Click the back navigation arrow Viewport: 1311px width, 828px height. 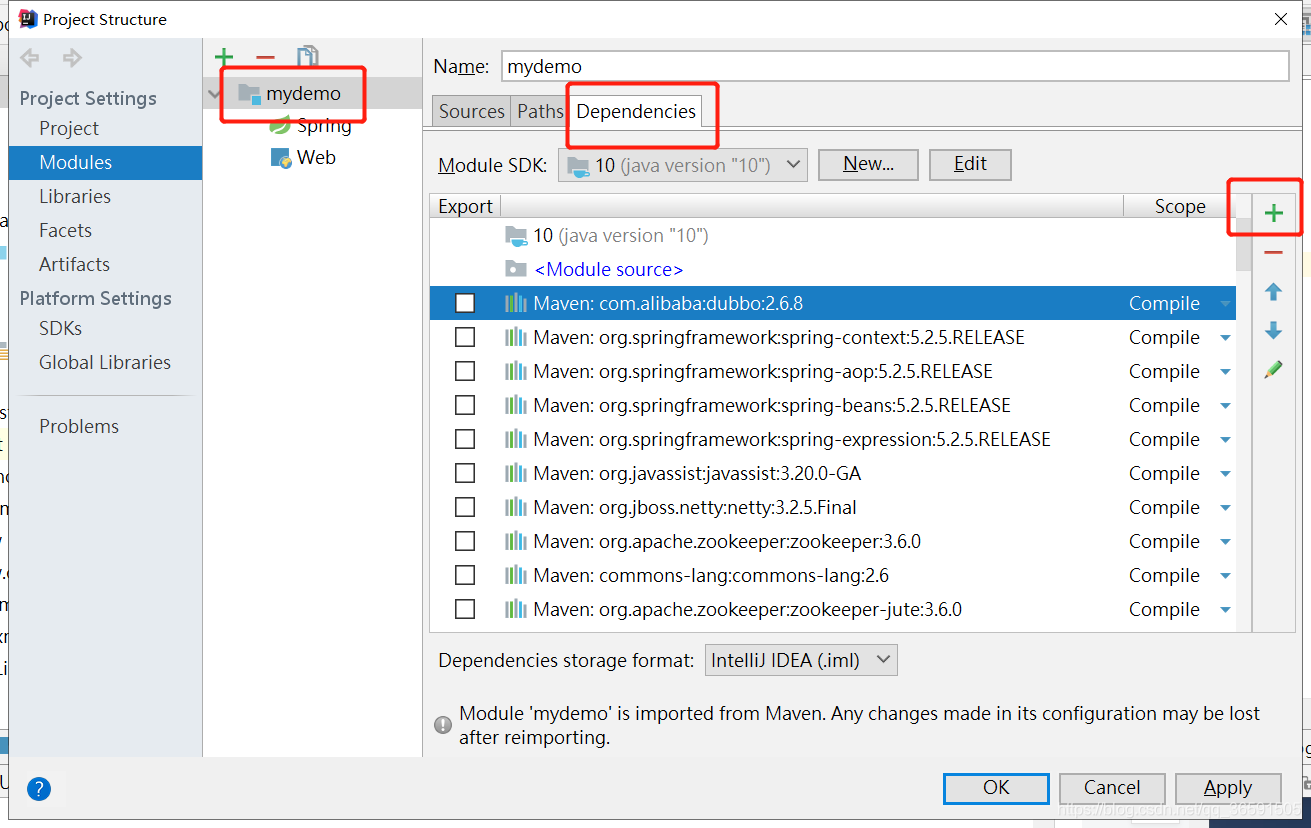(x=30, y=58)
